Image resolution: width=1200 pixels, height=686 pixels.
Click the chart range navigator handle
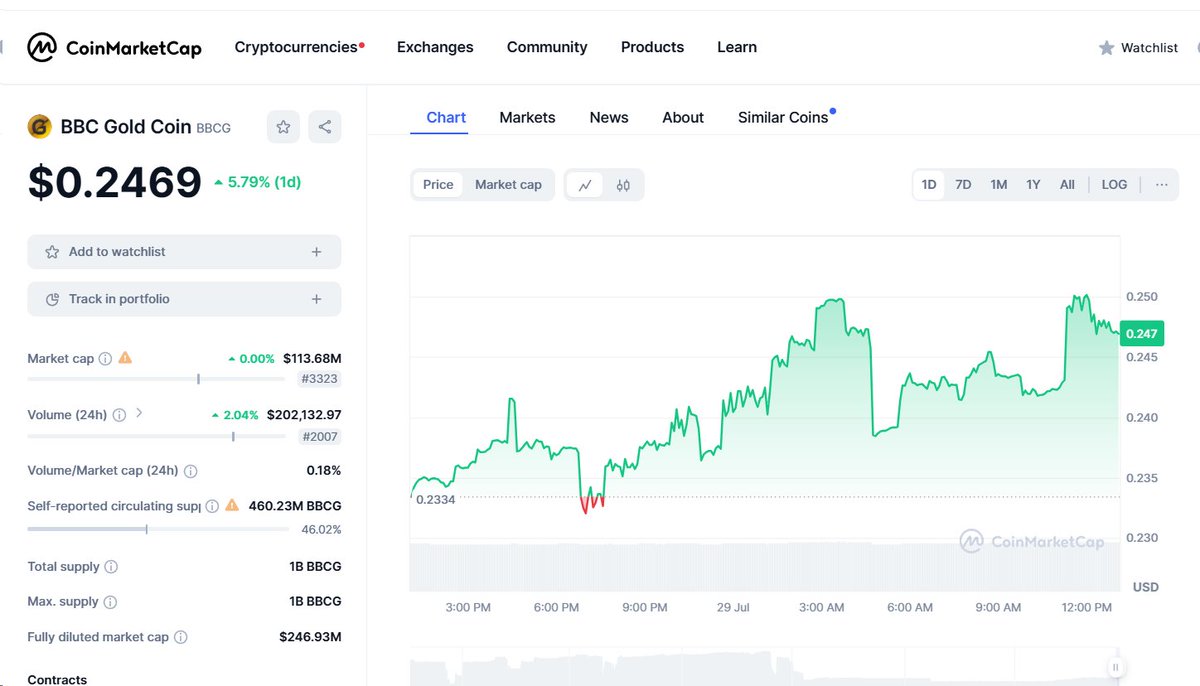(x=1114, y=667)
